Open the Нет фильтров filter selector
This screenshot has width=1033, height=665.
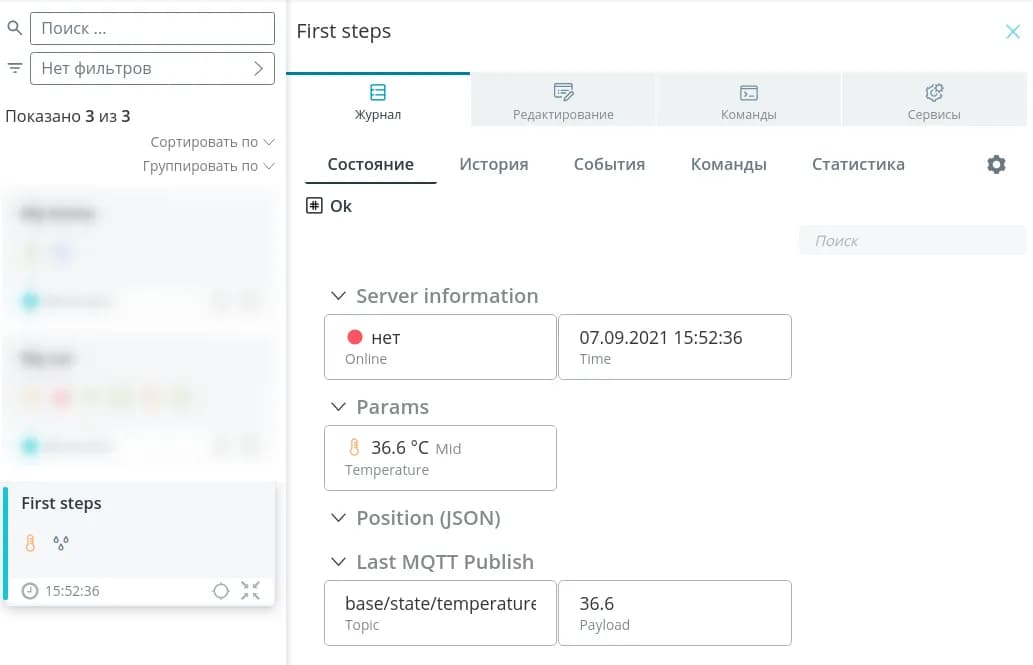click(x=152, y=69)
